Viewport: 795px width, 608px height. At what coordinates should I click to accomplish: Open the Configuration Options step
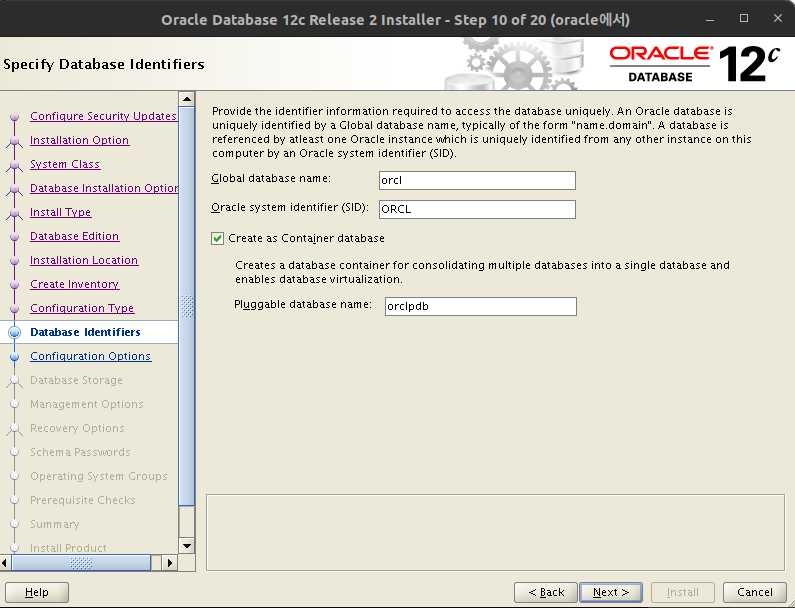(x=90, y=356)
